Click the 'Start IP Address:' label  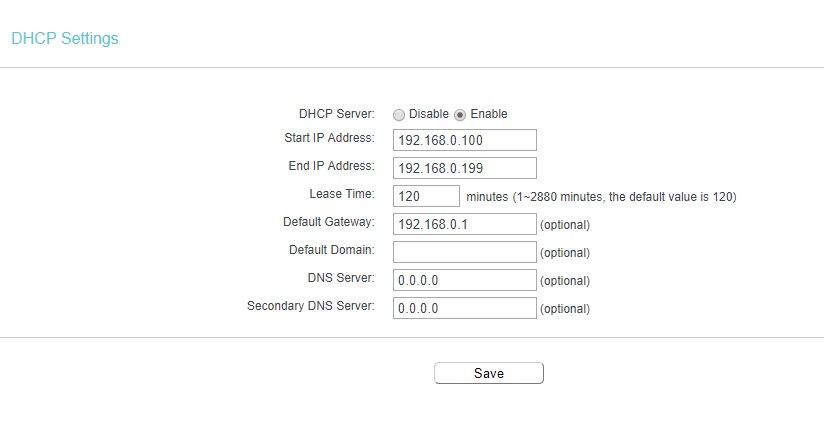[329, 138]
